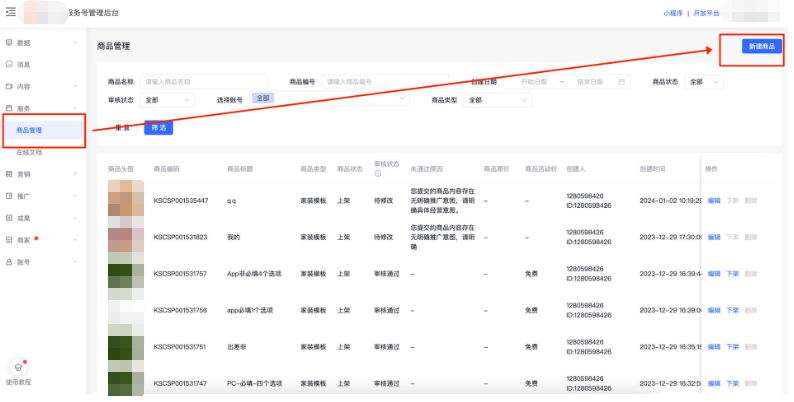Focus the 商品名称 input field
Screen dimensions: 794x402
[204, 82]
